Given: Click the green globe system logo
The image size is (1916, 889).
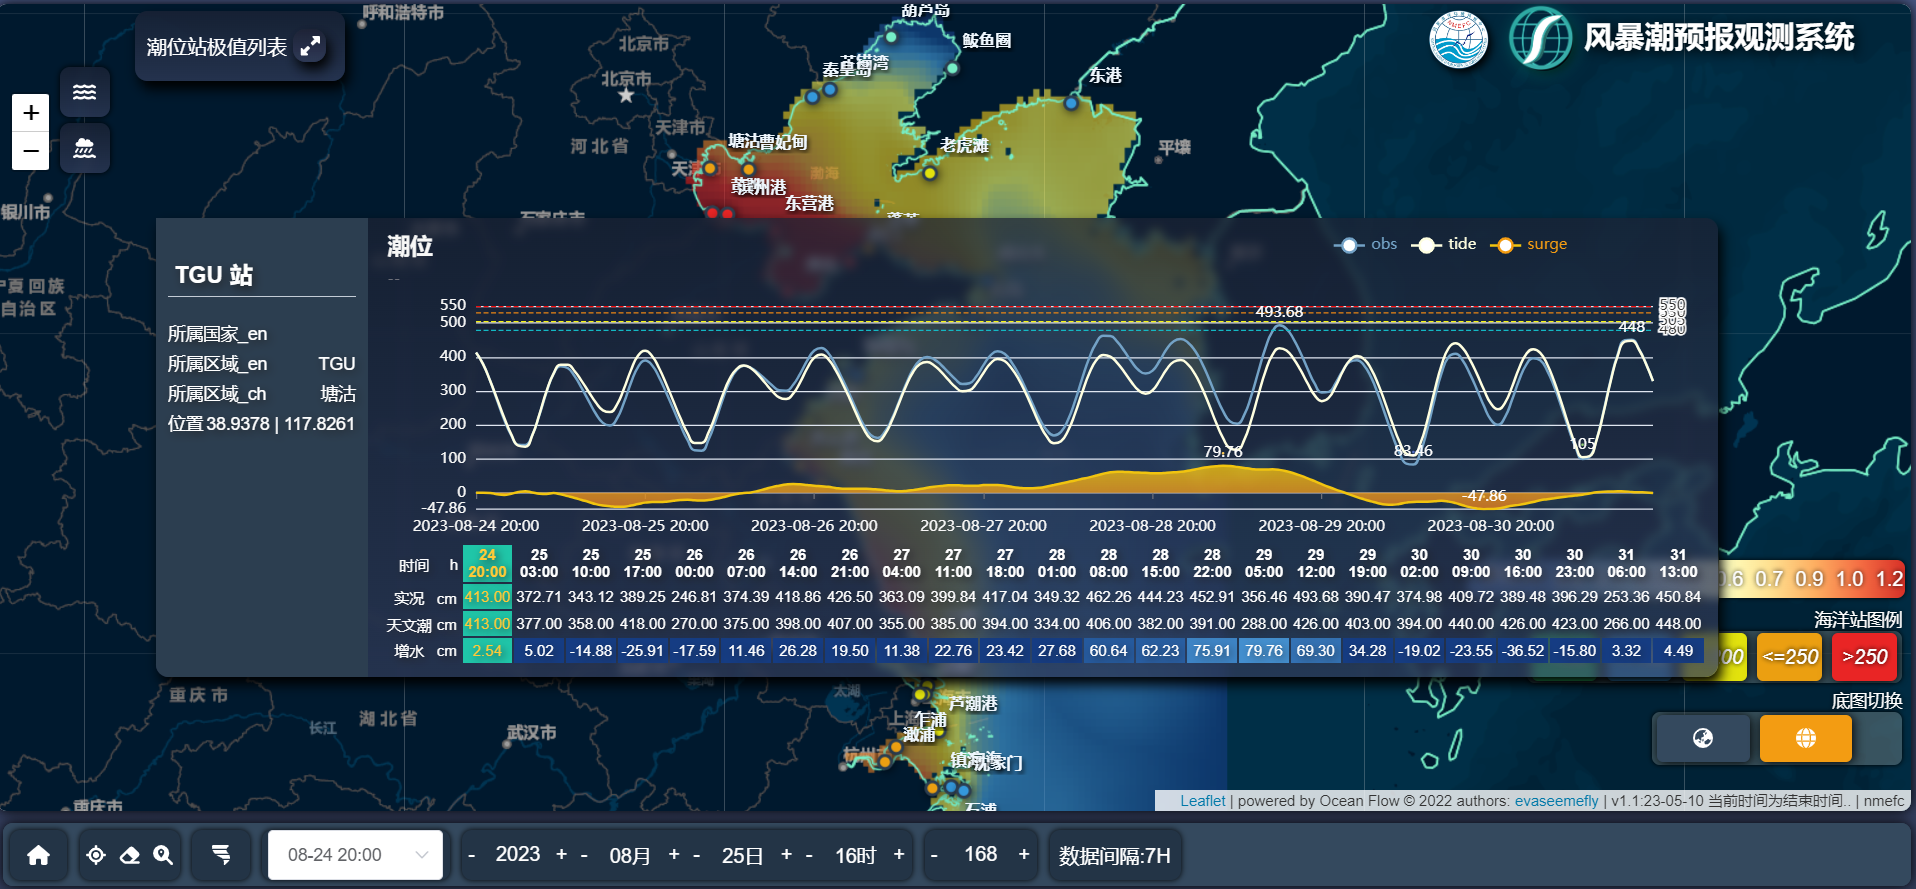Looking at the screenshot, I should 1540,38.
